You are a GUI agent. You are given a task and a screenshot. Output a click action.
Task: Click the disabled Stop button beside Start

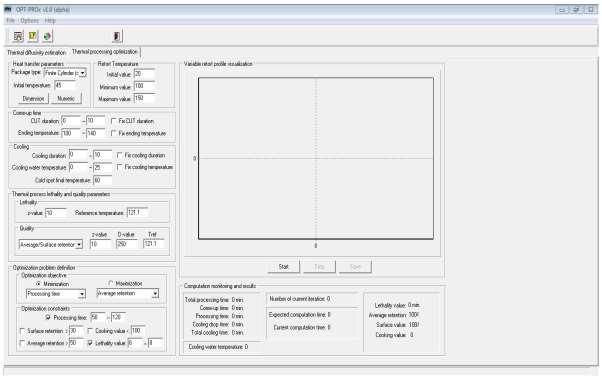click(319, 267)
